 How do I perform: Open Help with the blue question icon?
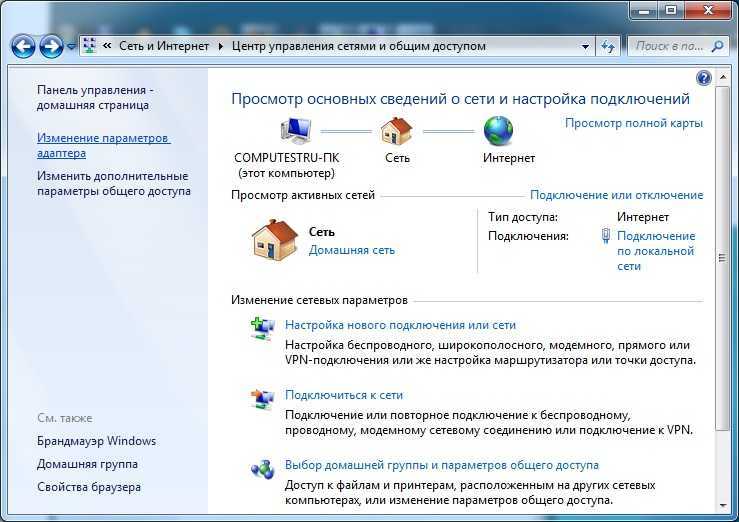(x=703, y=78)
